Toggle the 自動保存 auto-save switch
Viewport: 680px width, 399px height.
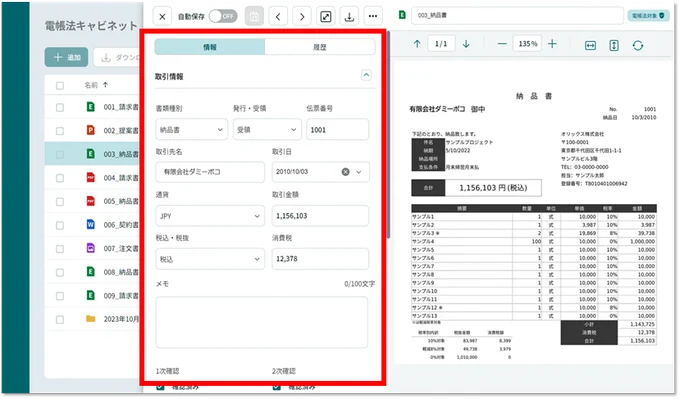click(x=223, y=16)
